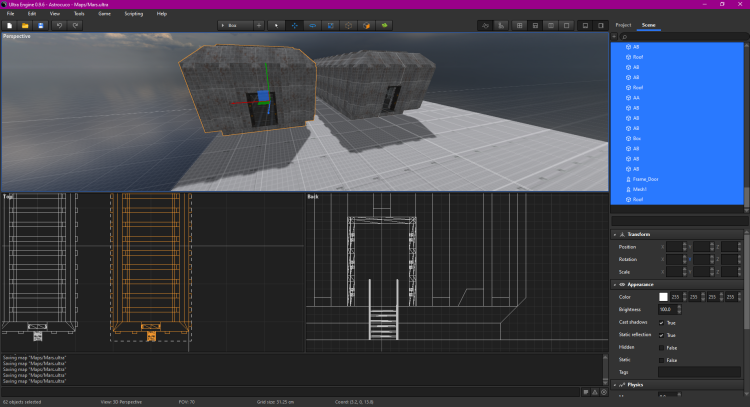The height and width of the screenshot is (407, 750).
Task: Click the New file toolbar icon
Action: (10, 24)
